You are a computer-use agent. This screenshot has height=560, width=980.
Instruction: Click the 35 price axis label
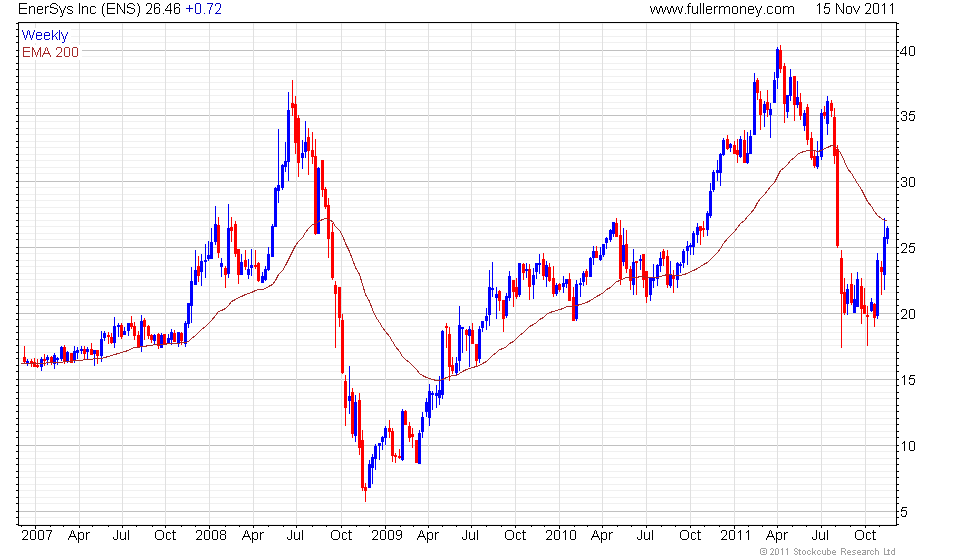(908, 116)
